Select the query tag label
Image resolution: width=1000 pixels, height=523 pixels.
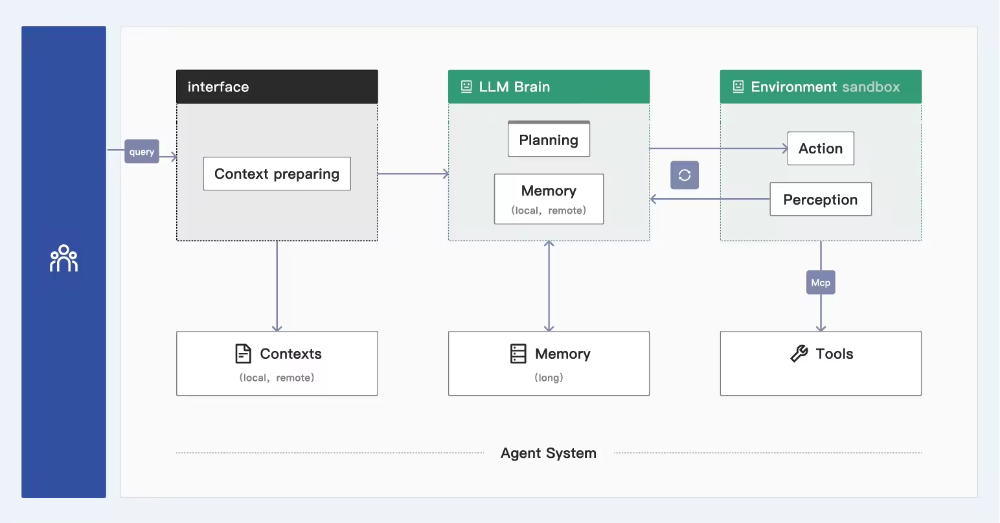(x=142, y=151)
